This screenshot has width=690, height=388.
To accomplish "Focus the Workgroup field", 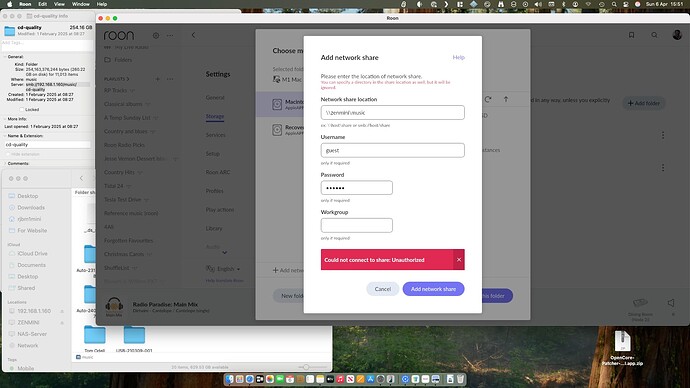I will (356, 225).
